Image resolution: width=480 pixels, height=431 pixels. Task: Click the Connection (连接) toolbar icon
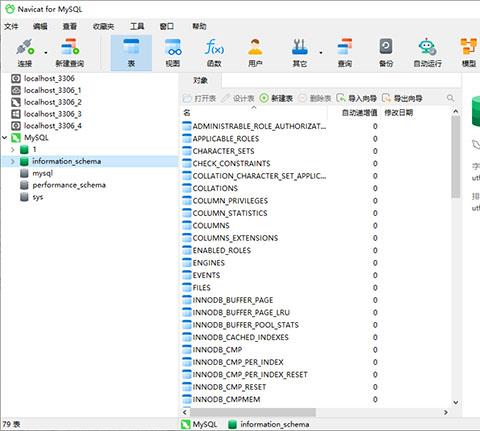coord(25,53)
